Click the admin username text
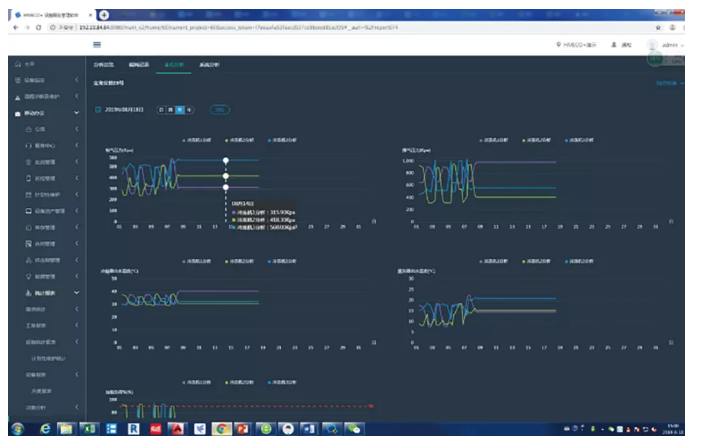Viewport: 701px width, 441px height. coord(670,45)
